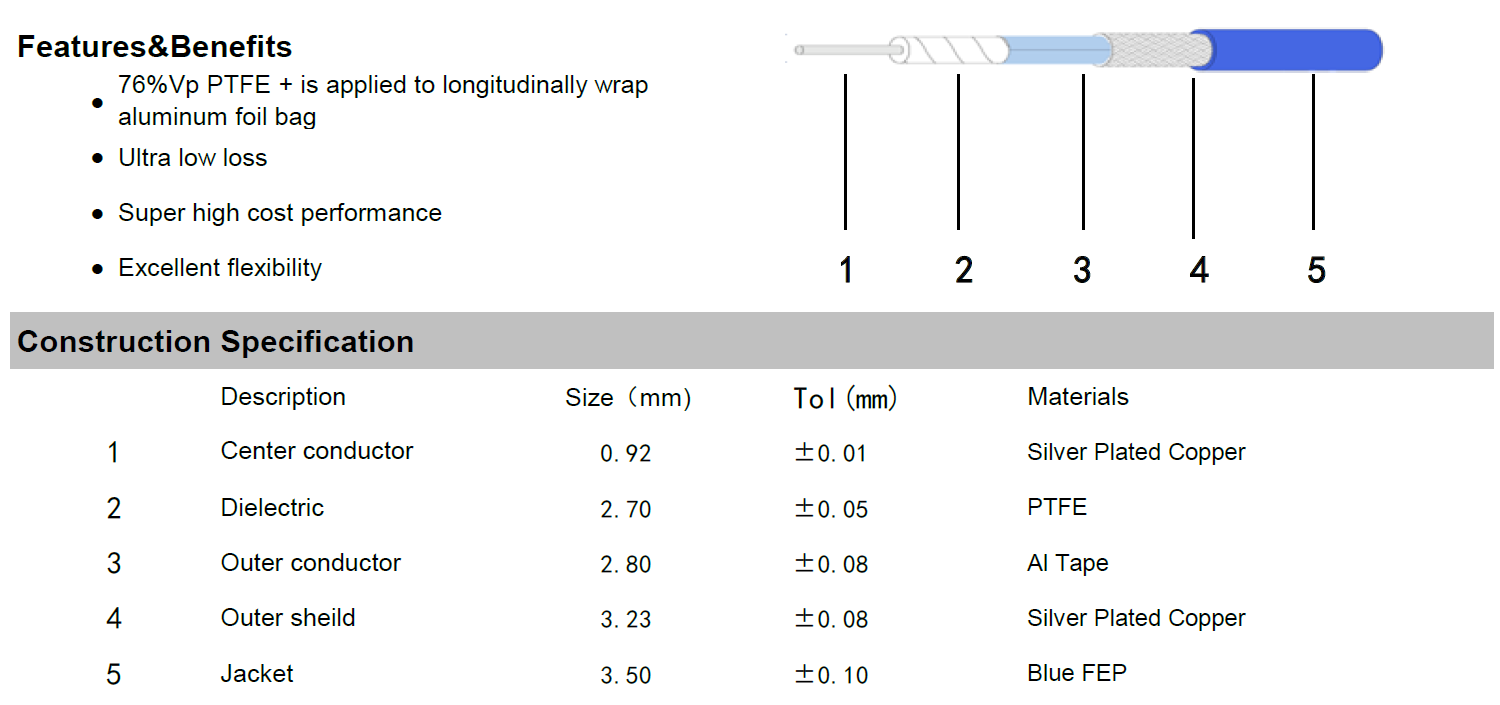Select the Center conductor row label
The image size is (1500, 705).
(x=317, y=451)
